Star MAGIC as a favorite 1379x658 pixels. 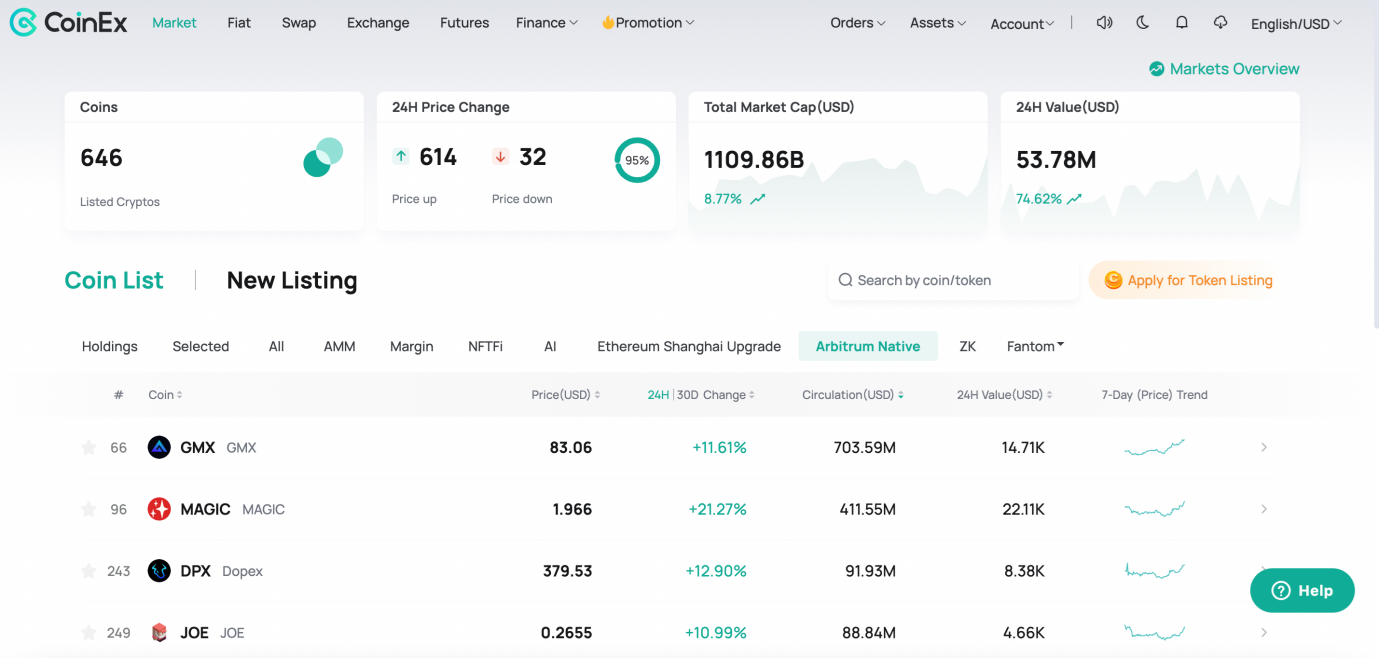coord(89,509)
